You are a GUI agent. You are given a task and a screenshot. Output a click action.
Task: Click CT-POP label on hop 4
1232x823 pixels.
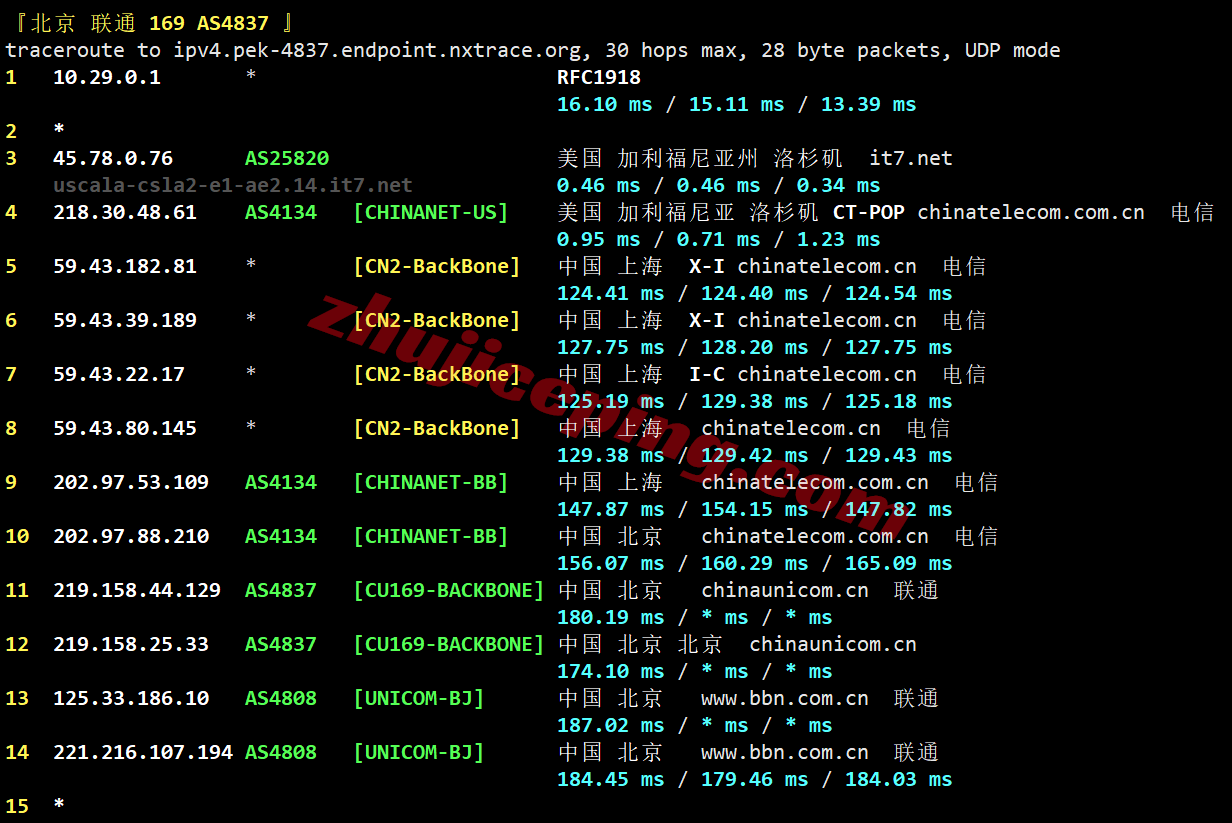(x=869, y=212)
